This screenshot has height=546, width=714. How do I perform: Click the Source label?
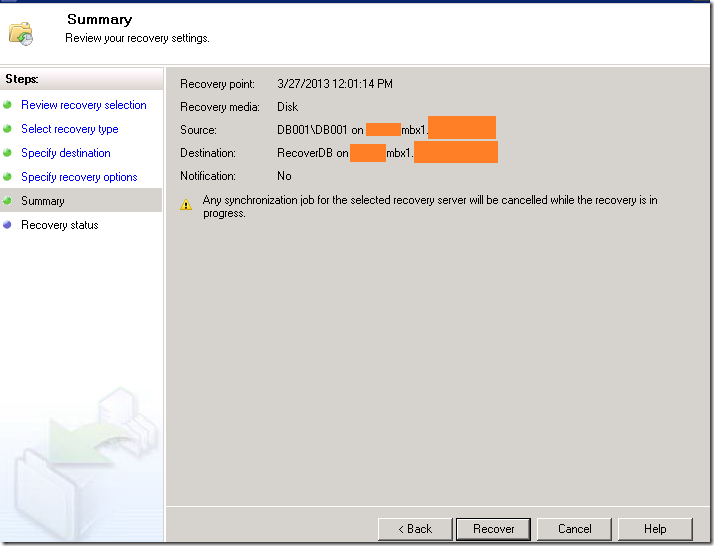tap(198, 130)
